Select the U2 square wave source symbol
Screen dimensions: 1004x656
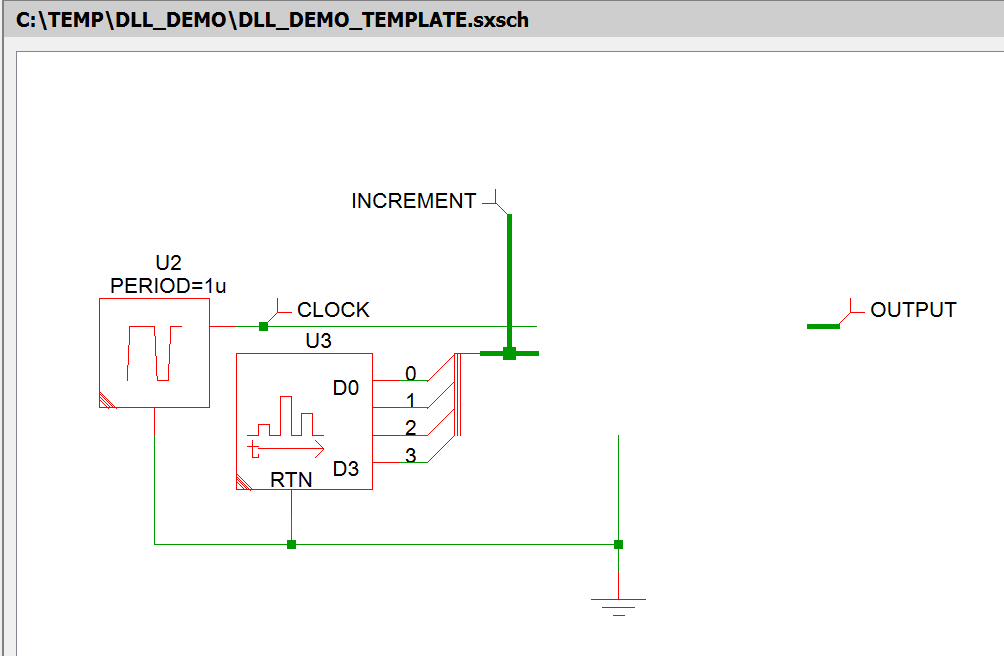(x=154, y=352)
